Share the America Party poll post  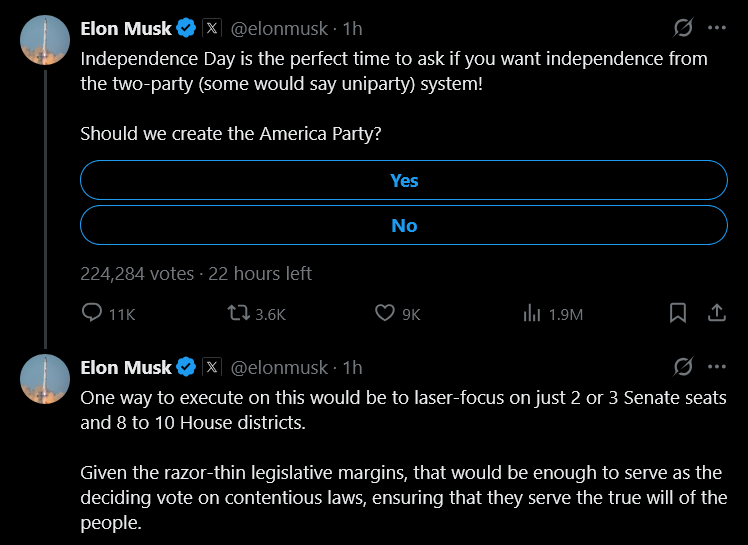click(716, 313)
